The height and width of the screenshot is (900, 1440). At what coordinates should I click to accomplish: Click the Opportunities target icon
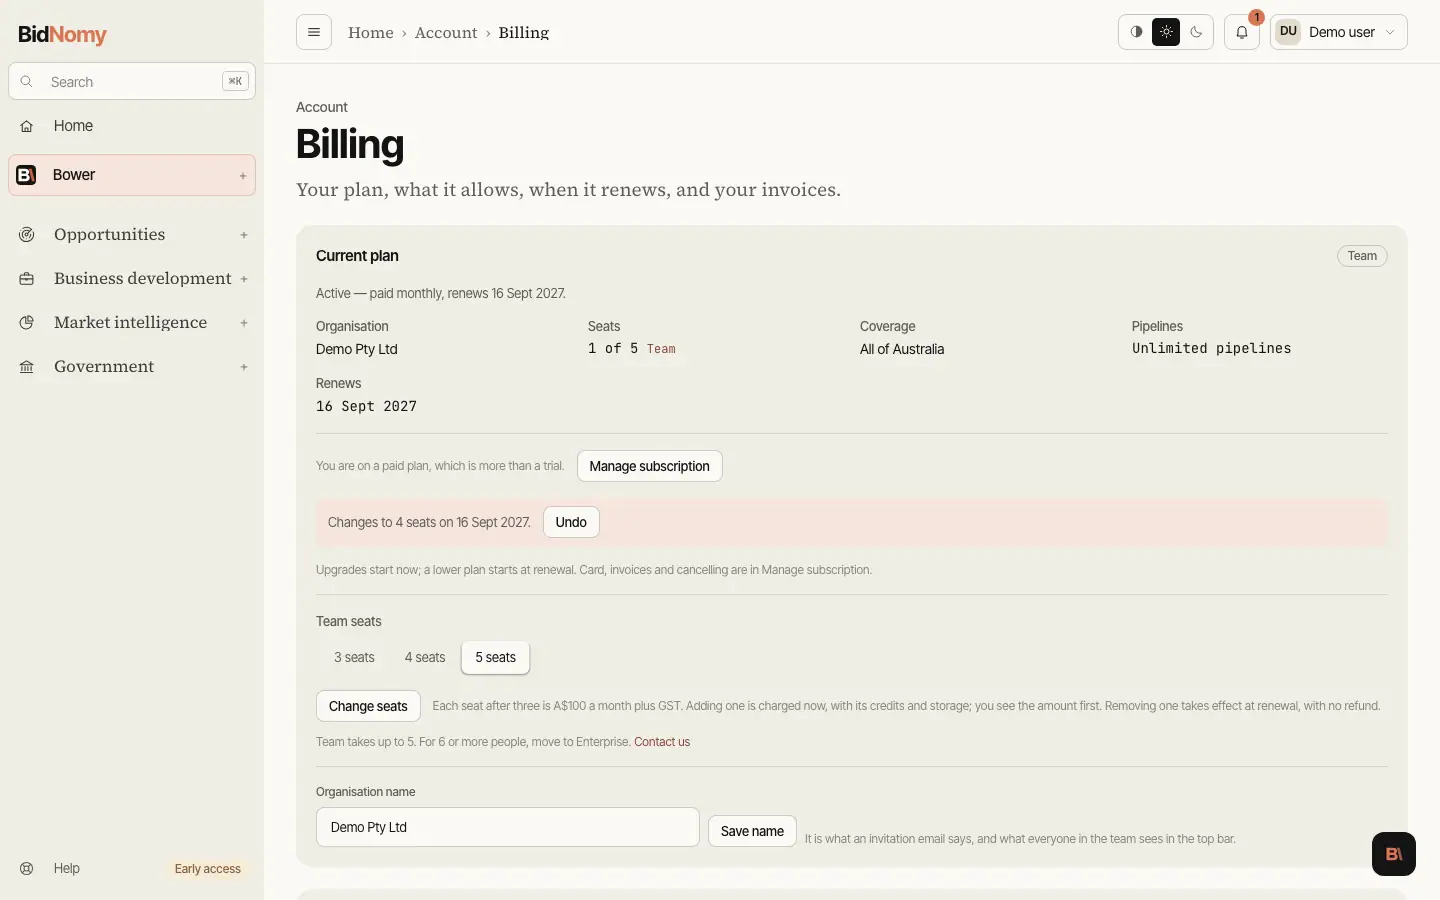pyautogui.click(x=27, y=235)
